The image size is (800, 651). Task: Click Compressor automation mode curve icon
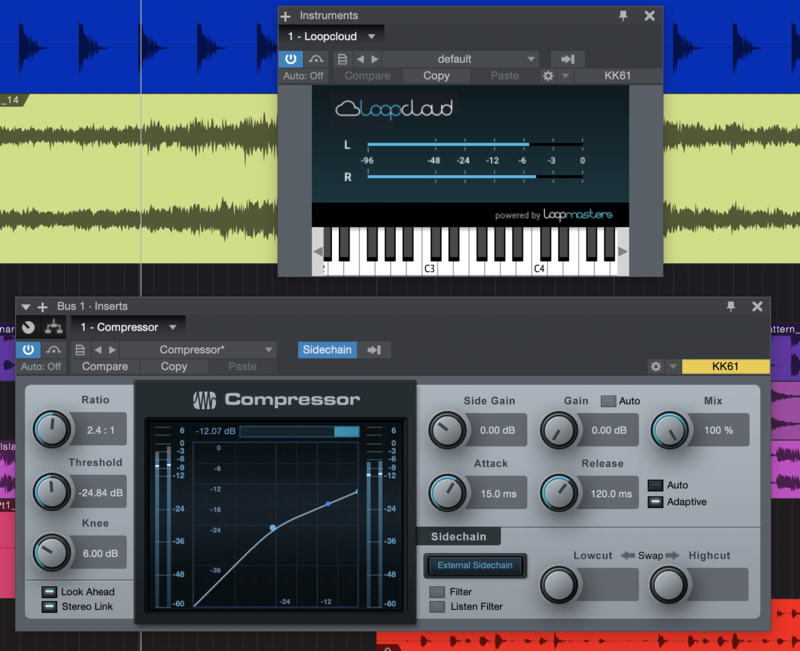tap(54, 350)
